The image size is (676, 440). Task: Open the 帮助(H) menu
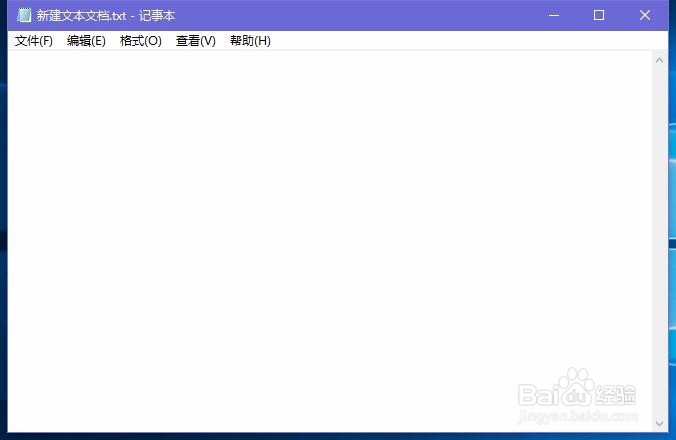click(250, 41)
